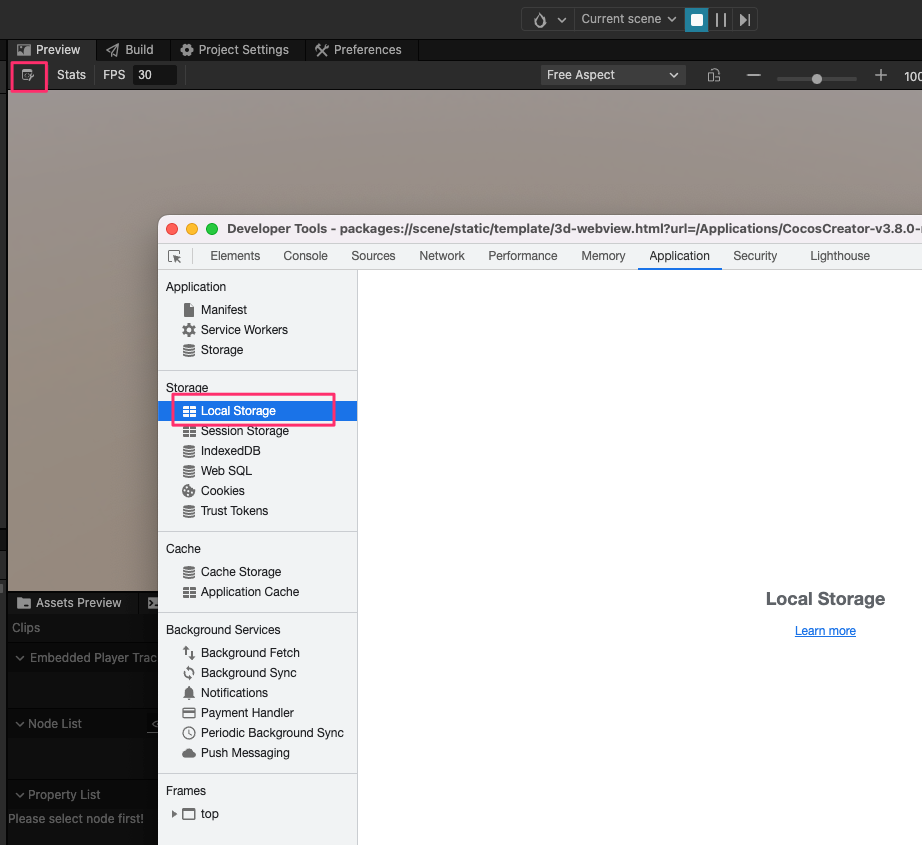
Task: Follow the Learn more link
Action: tap(825, 631)
